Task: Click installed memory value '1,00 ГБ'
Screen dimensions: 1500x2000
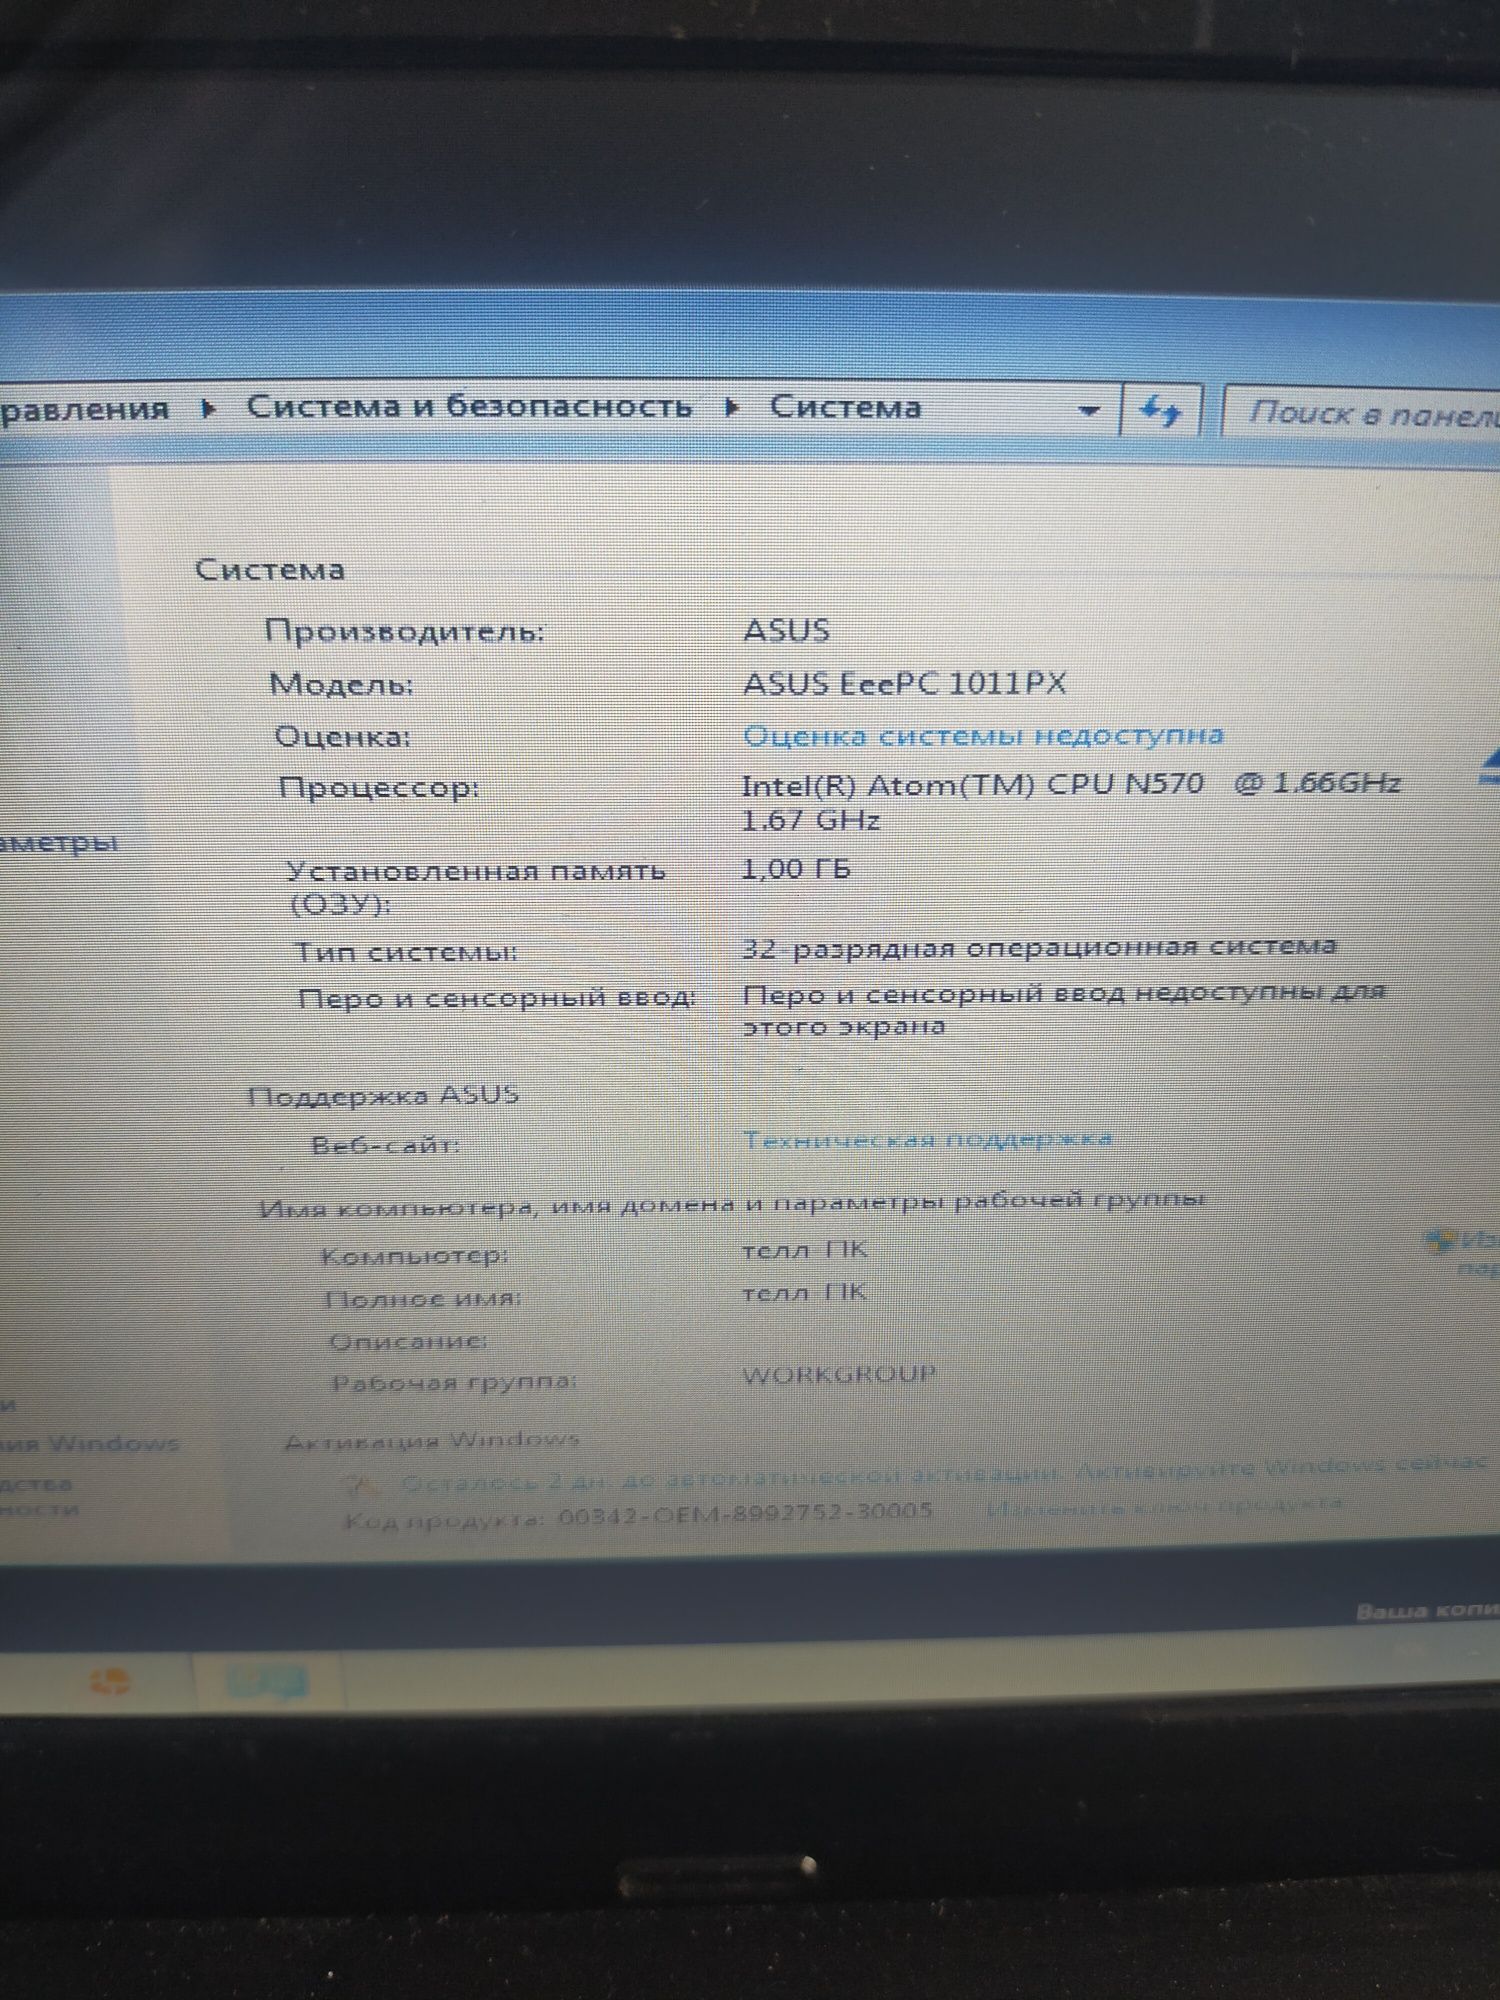Action: point(796,868)
